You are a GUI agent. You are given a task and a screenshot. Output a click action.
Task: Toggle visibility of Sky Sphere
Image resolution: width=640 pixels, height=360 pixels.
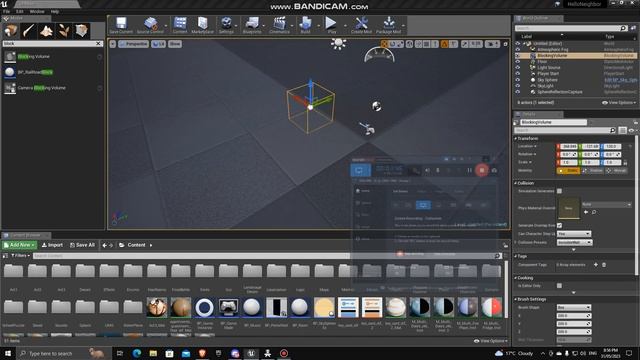coord(518,80)
